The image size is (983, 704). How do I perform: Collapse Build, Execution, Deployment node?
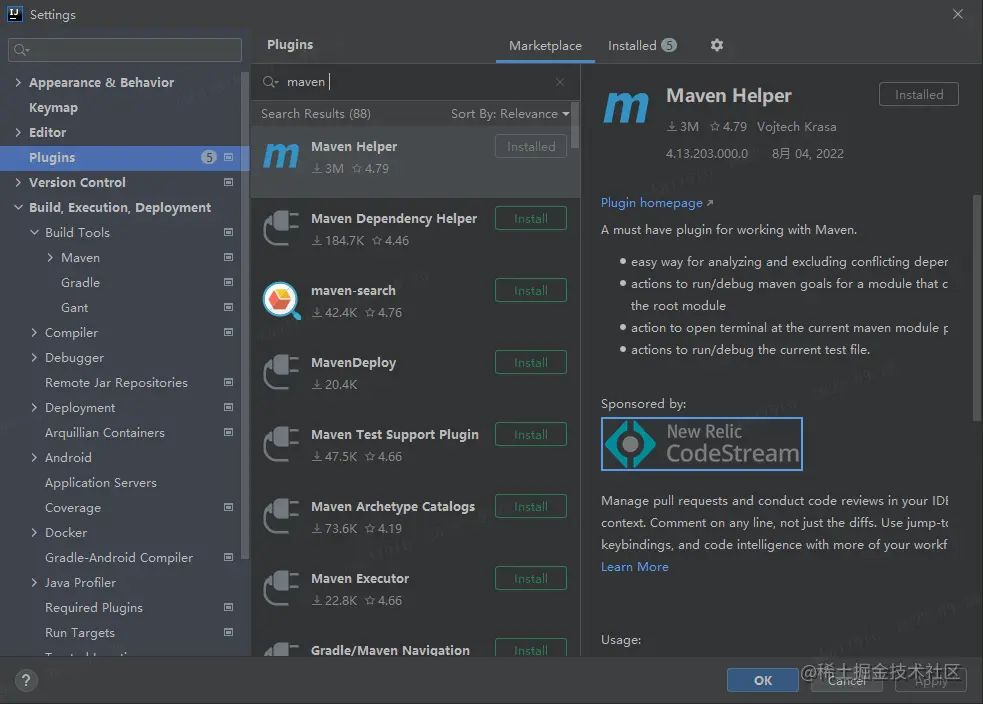coord(18,208)
